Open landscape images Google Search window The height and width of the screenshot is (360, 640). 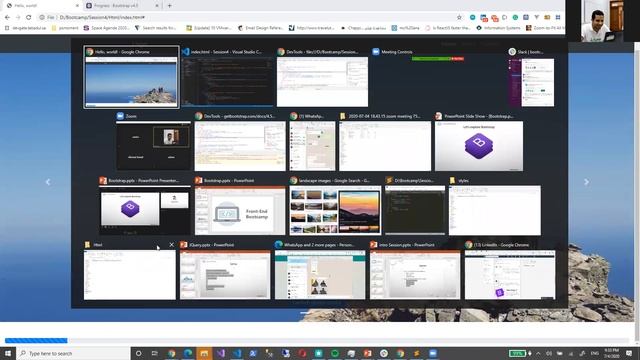(x=335, y=206)
